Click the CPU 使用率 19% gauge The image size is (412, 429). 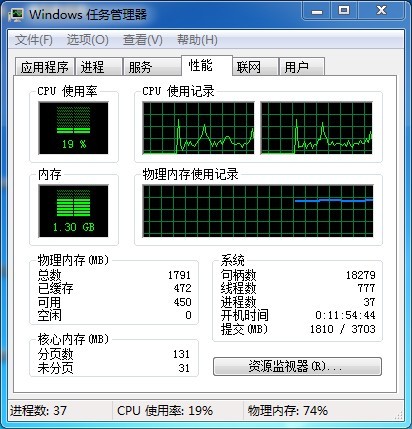coord(73,128)
